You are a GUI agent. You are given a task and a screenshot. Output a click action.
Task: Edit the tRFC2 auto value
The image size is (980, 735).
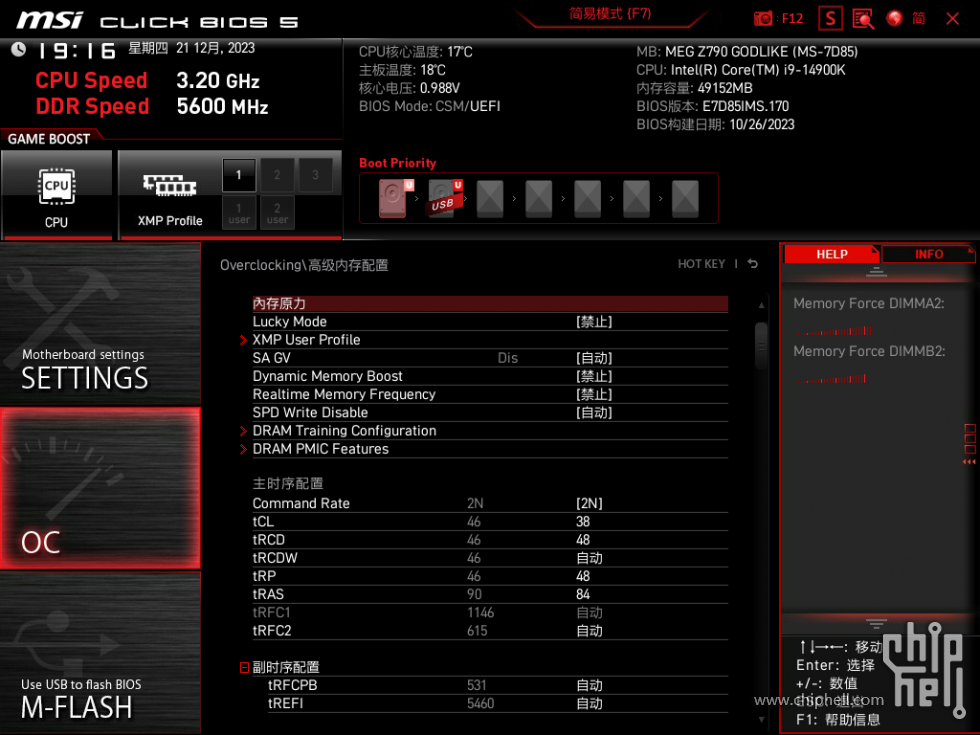point(589,631)
